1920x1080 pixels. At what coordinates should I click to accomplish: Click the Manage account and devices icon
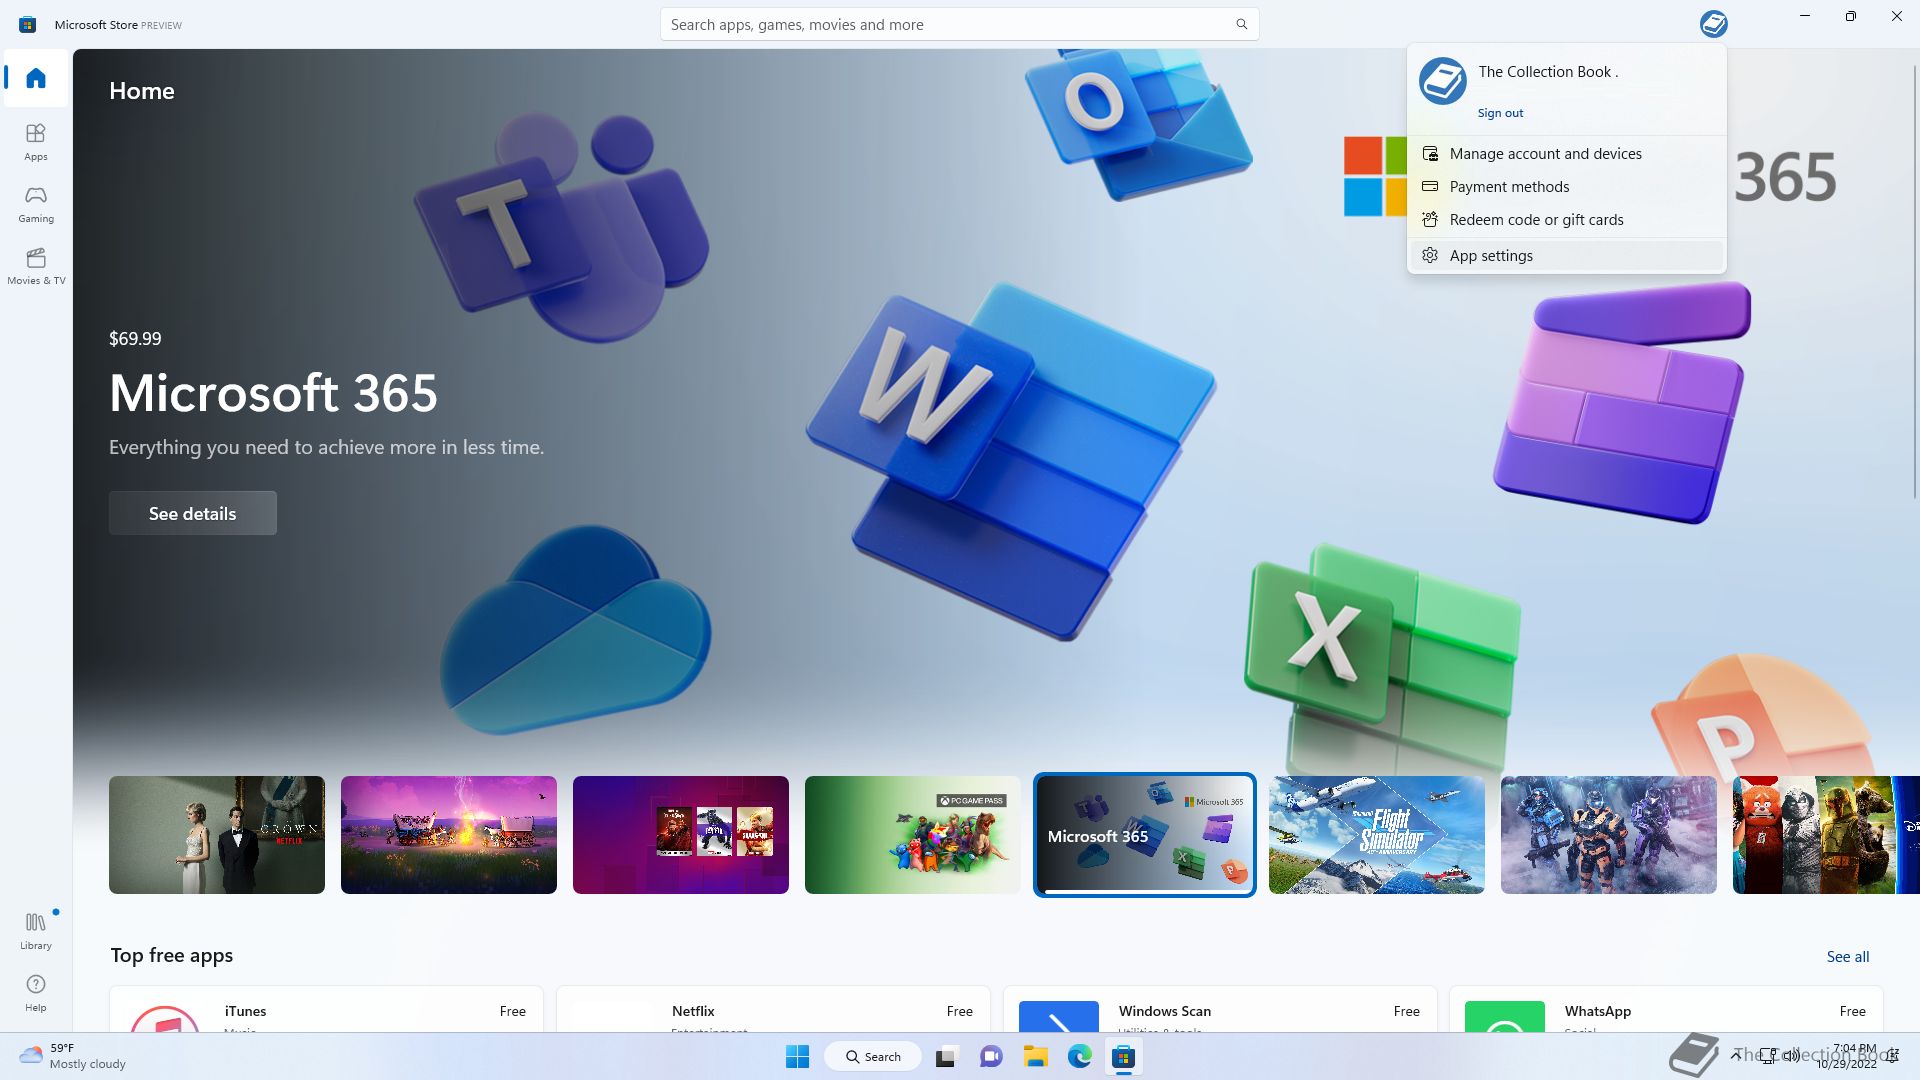(1430, 153)
